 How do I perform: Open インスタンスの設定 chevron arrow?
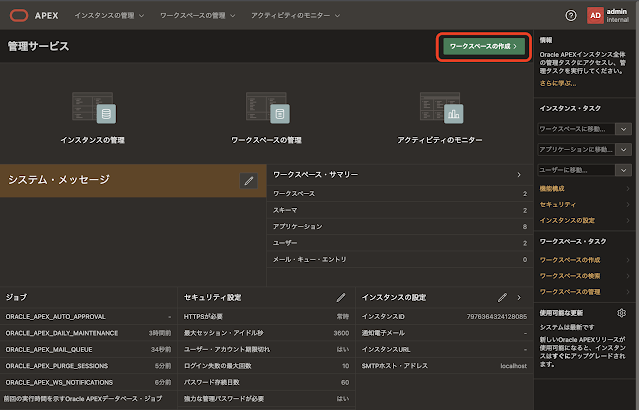[x=519, y=298]
